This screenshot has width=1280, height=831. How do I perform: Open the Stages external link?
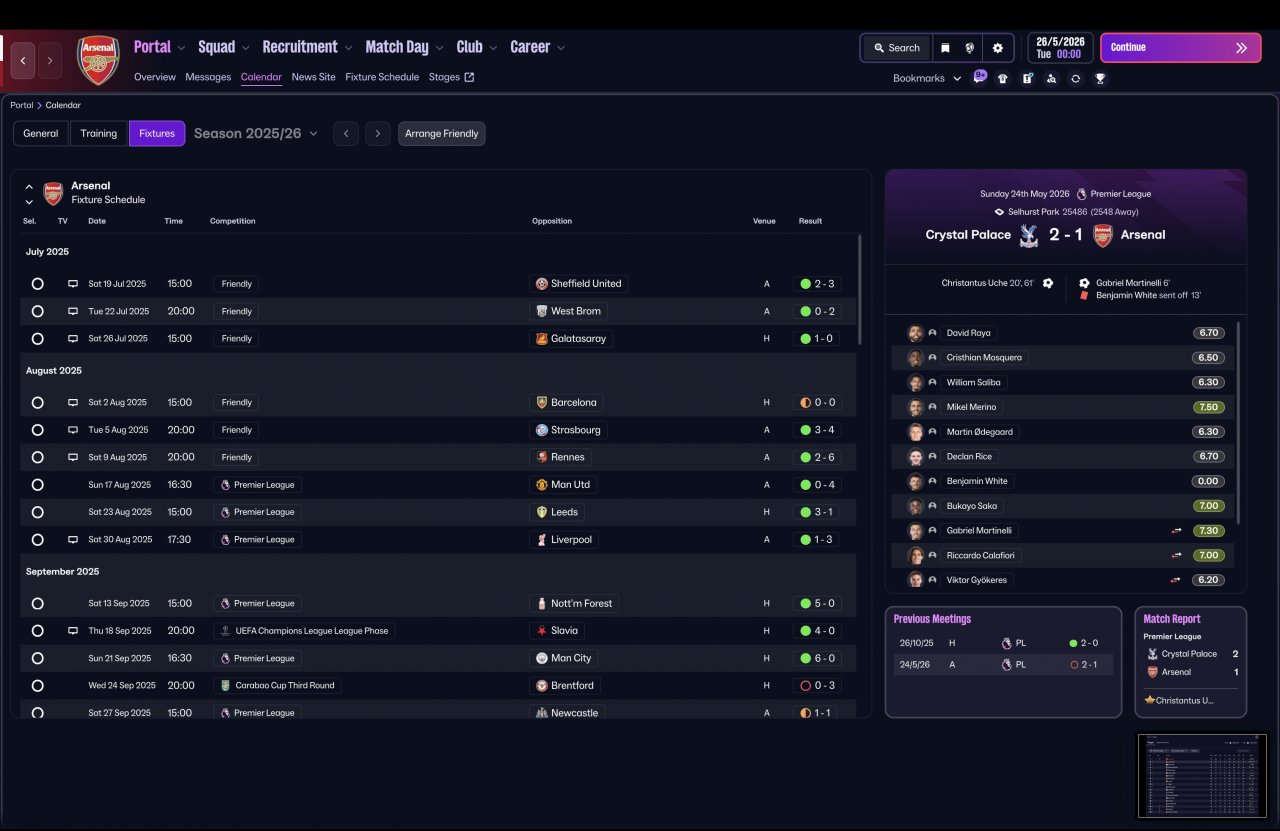[x=452, y=77]
